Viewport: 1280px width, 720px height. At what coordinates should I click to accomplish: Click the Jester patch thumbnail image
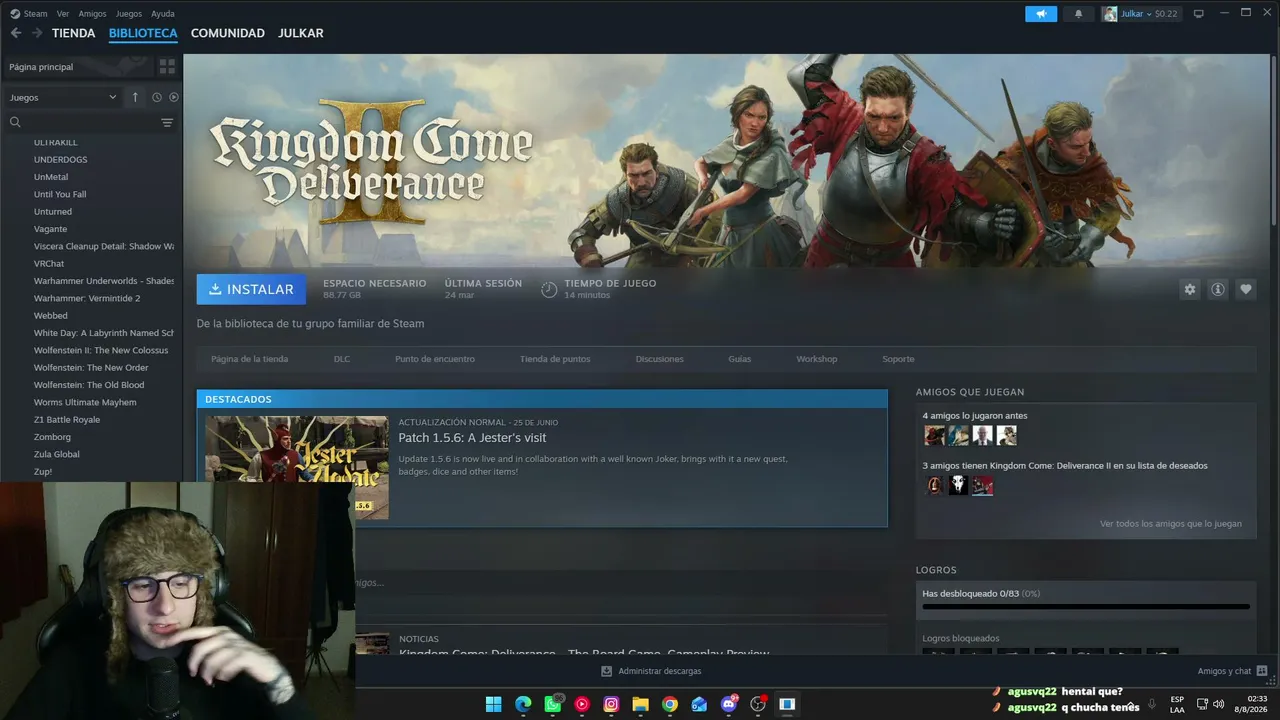click(297, 467)
